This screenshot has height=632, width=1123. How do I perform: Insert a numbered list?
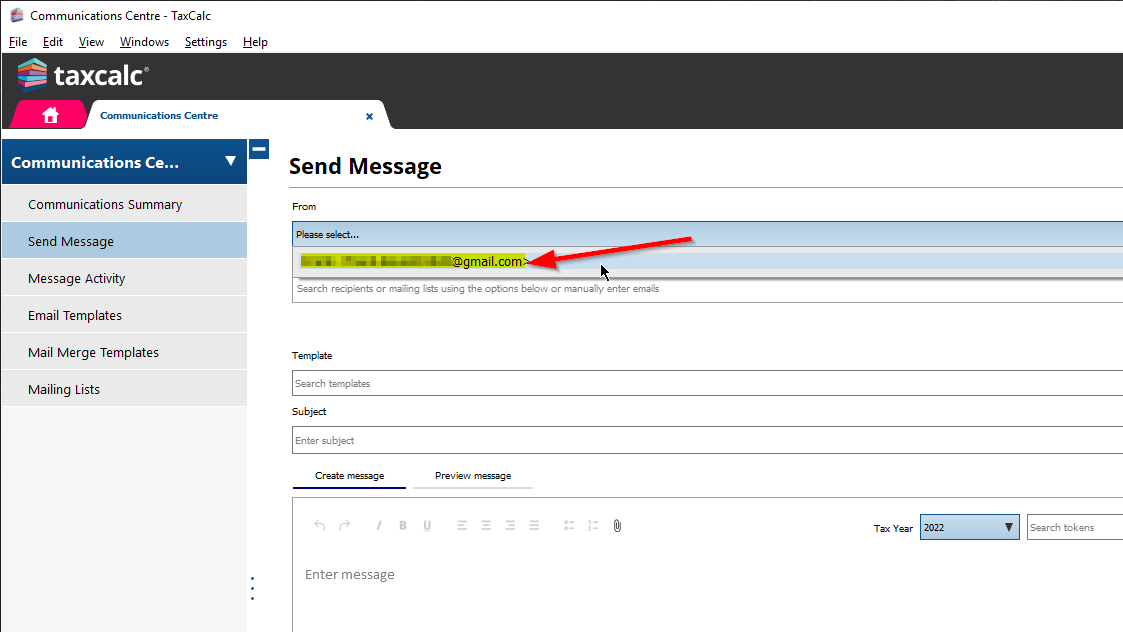[593, 525]
